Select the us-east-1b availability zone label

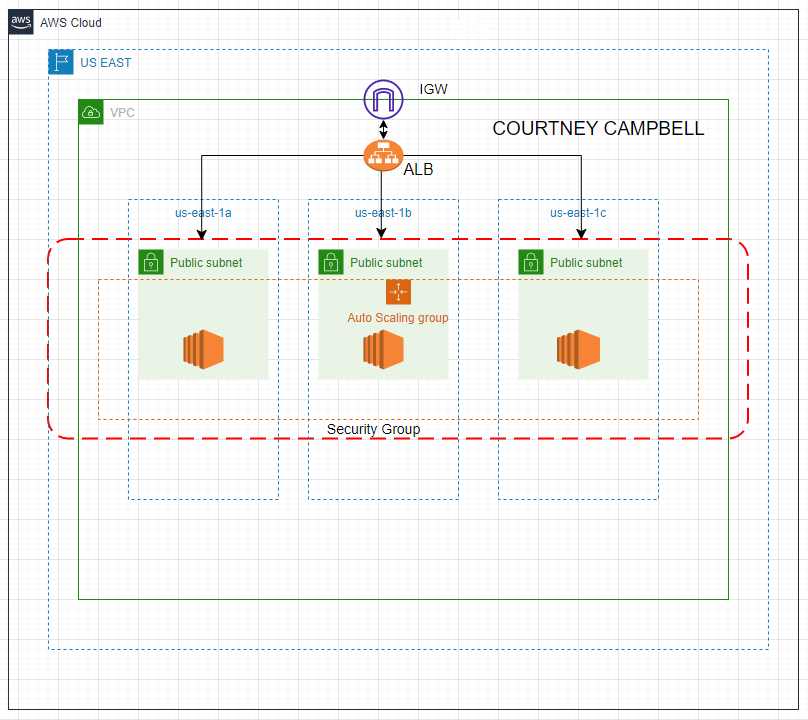pyautogui.click(x=382, y=213)
